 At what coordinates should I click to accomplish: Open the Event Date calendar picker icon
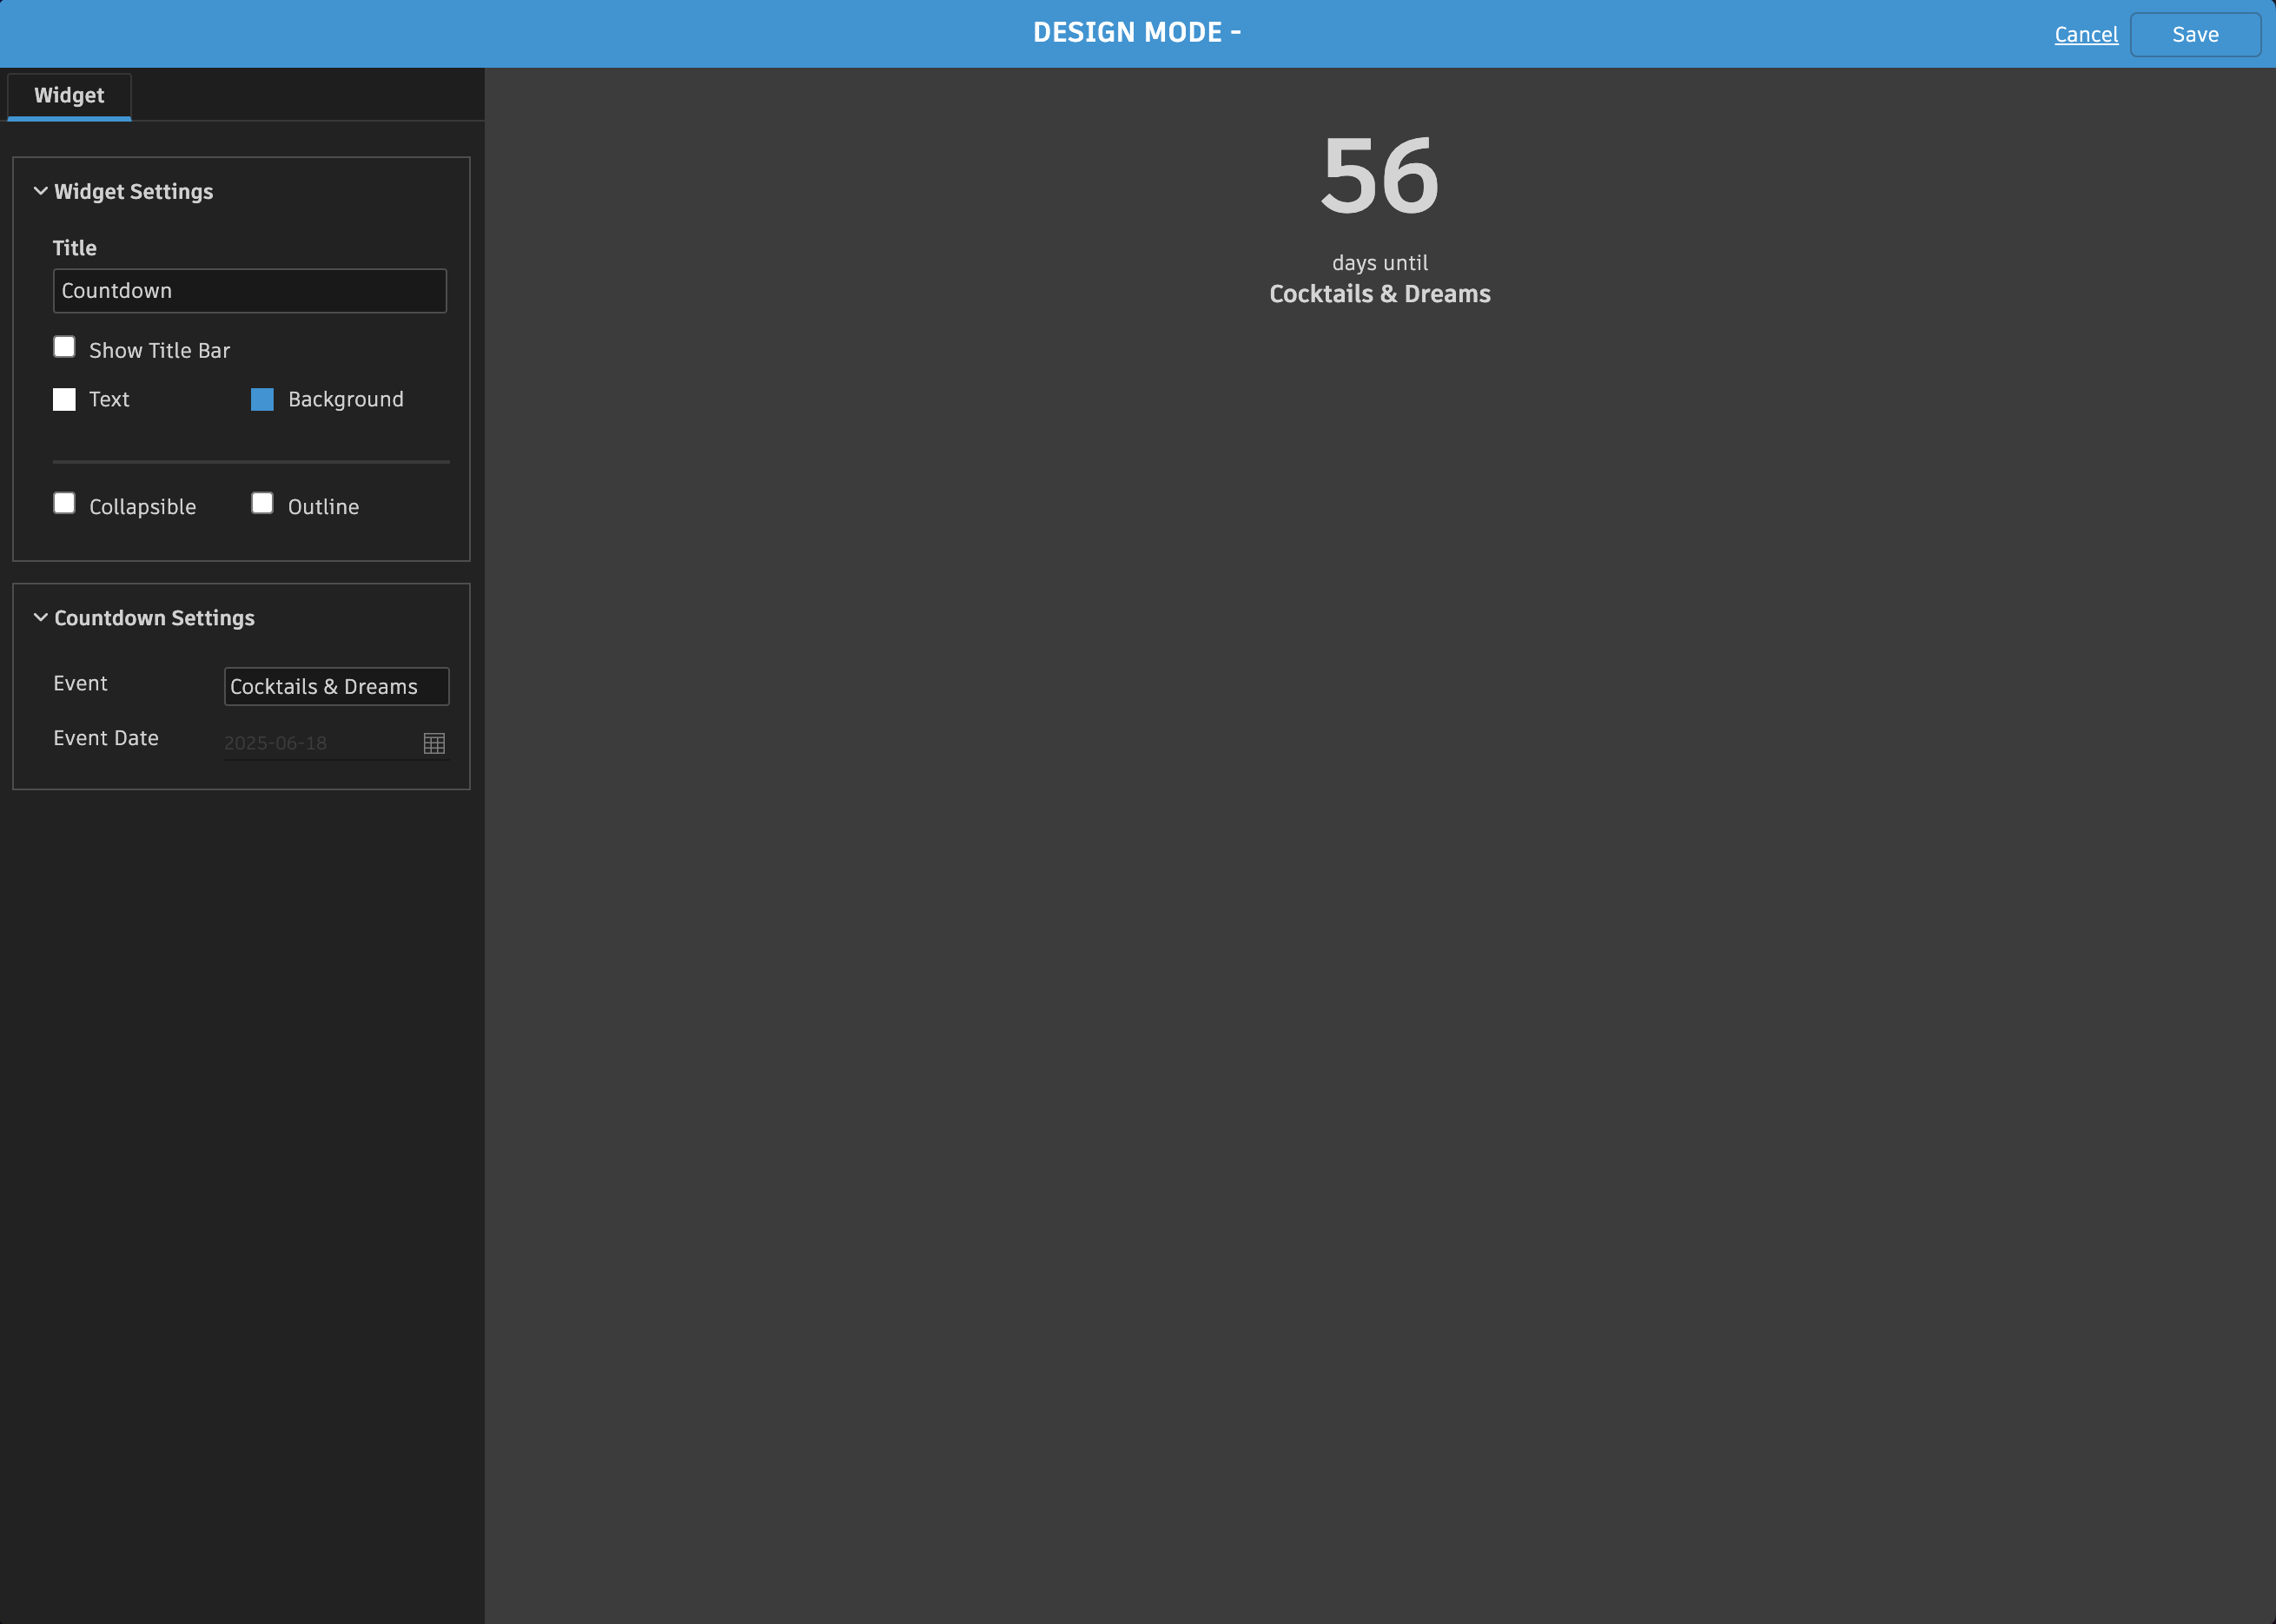tap(434, 743)
